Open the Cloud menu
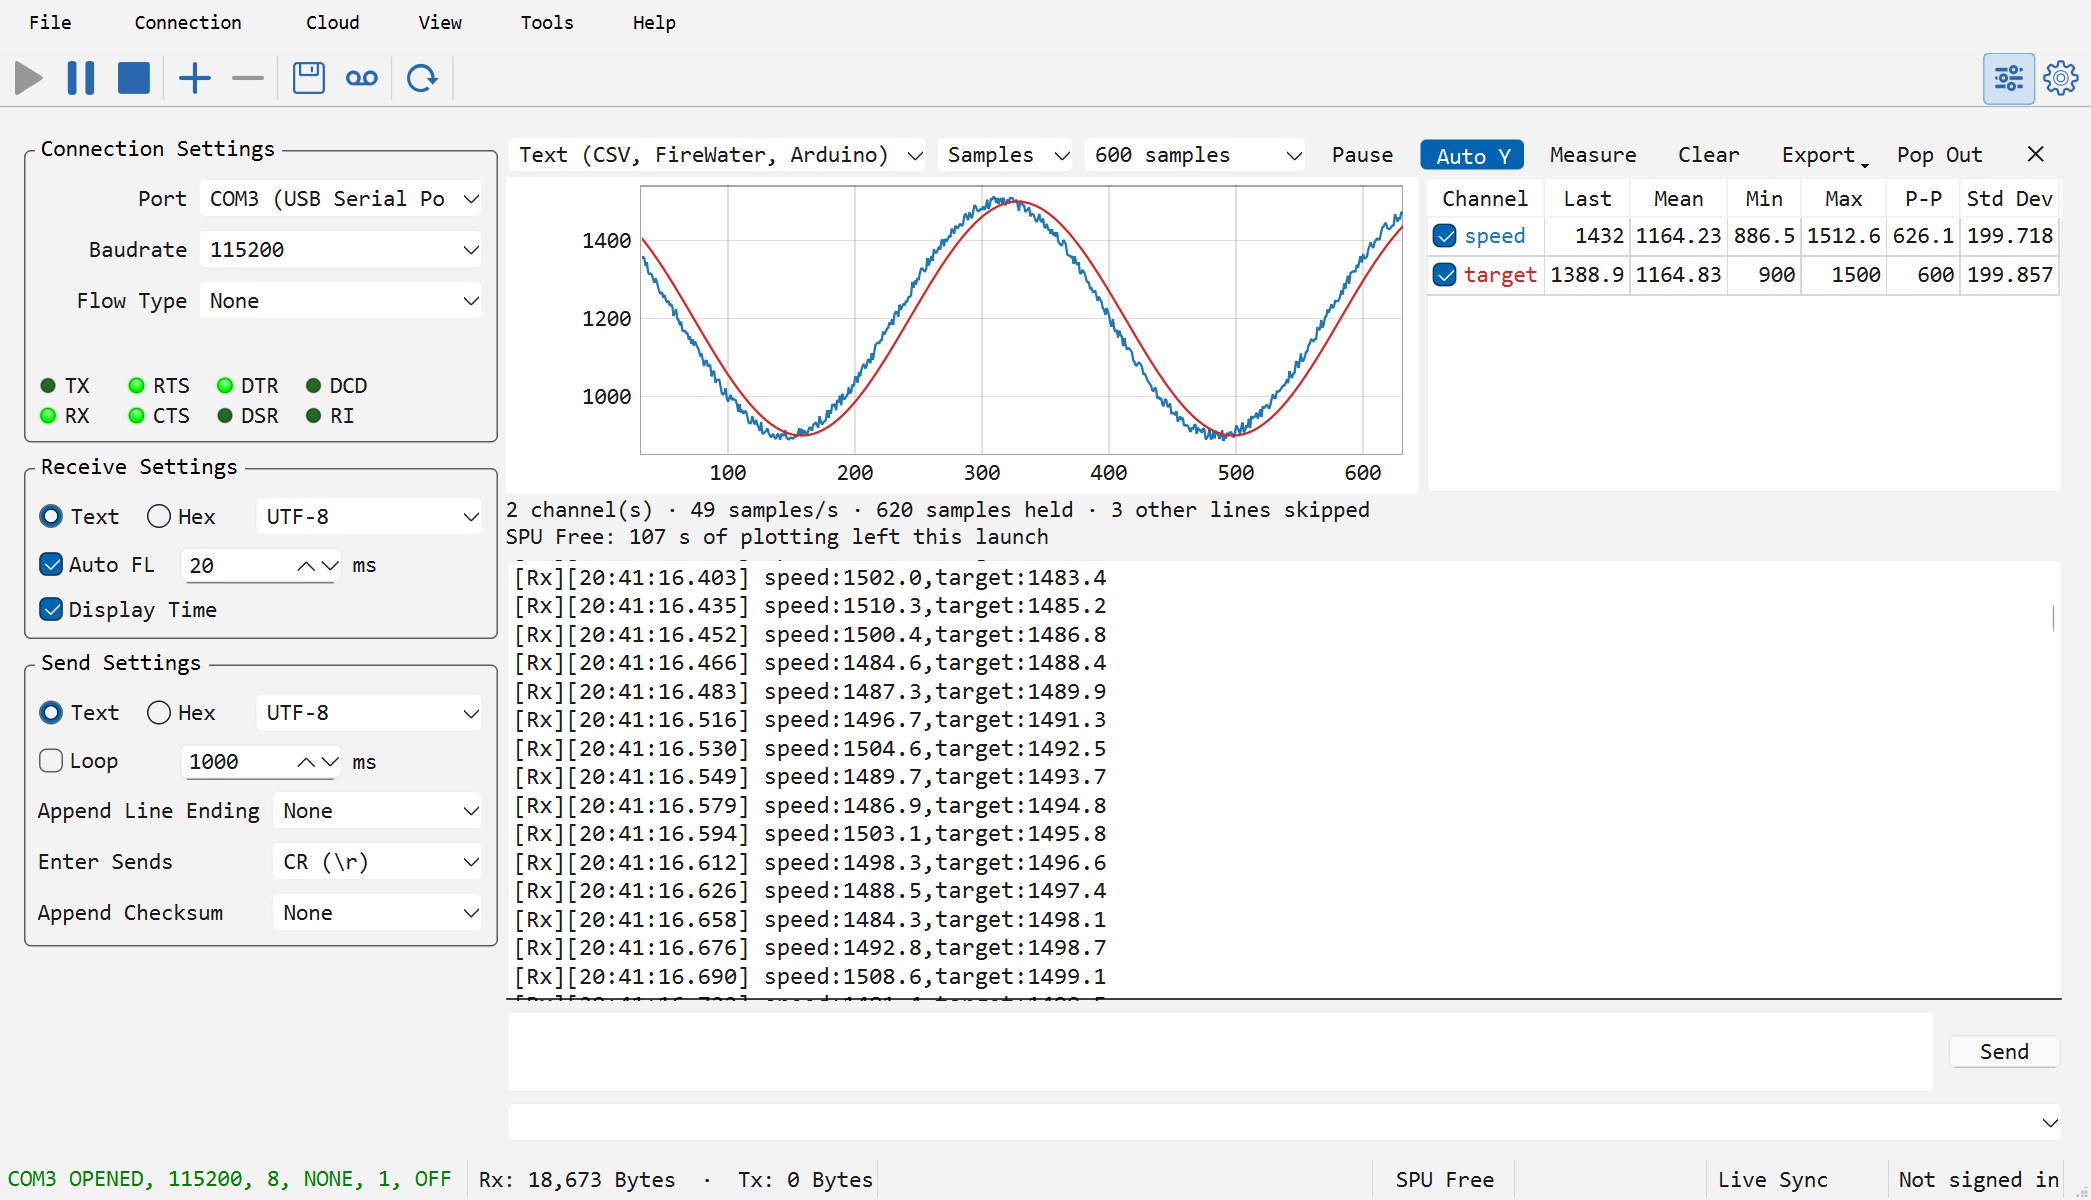Viewport: 2091px width, 1200px height. click(x=333, y=23)
